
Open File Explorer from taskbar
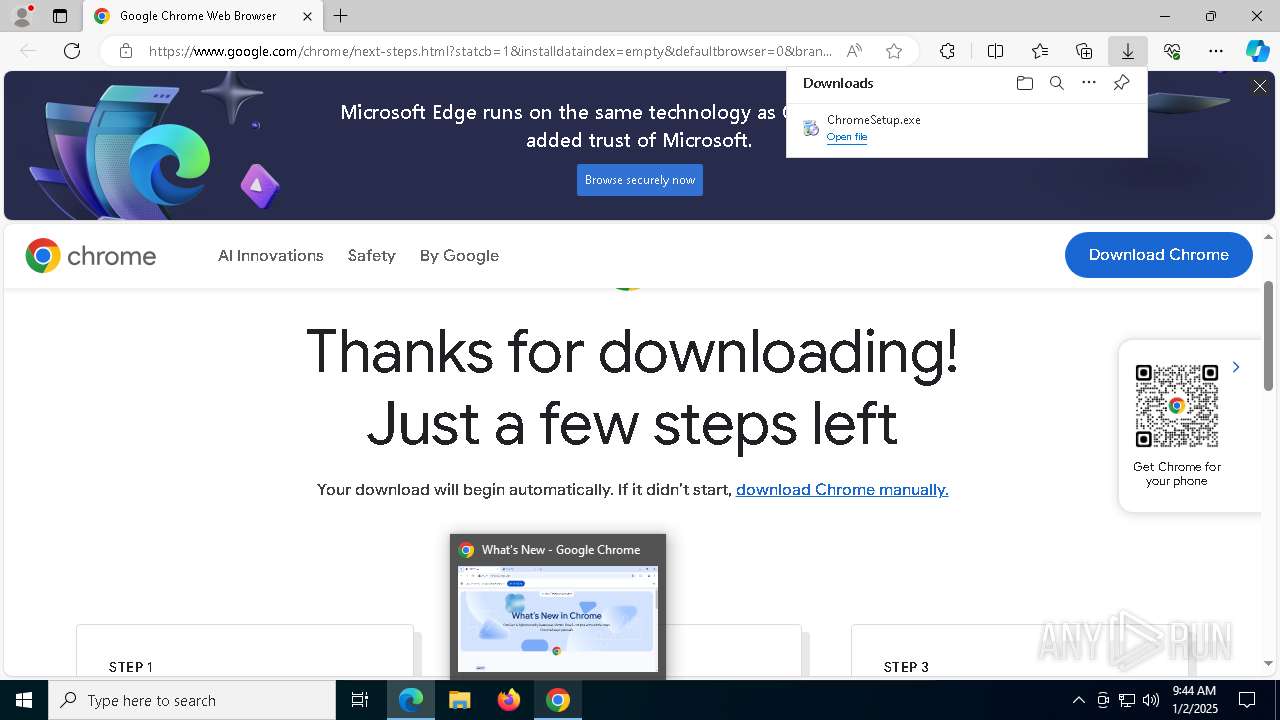pyautogui.click(x=459, y=700)
